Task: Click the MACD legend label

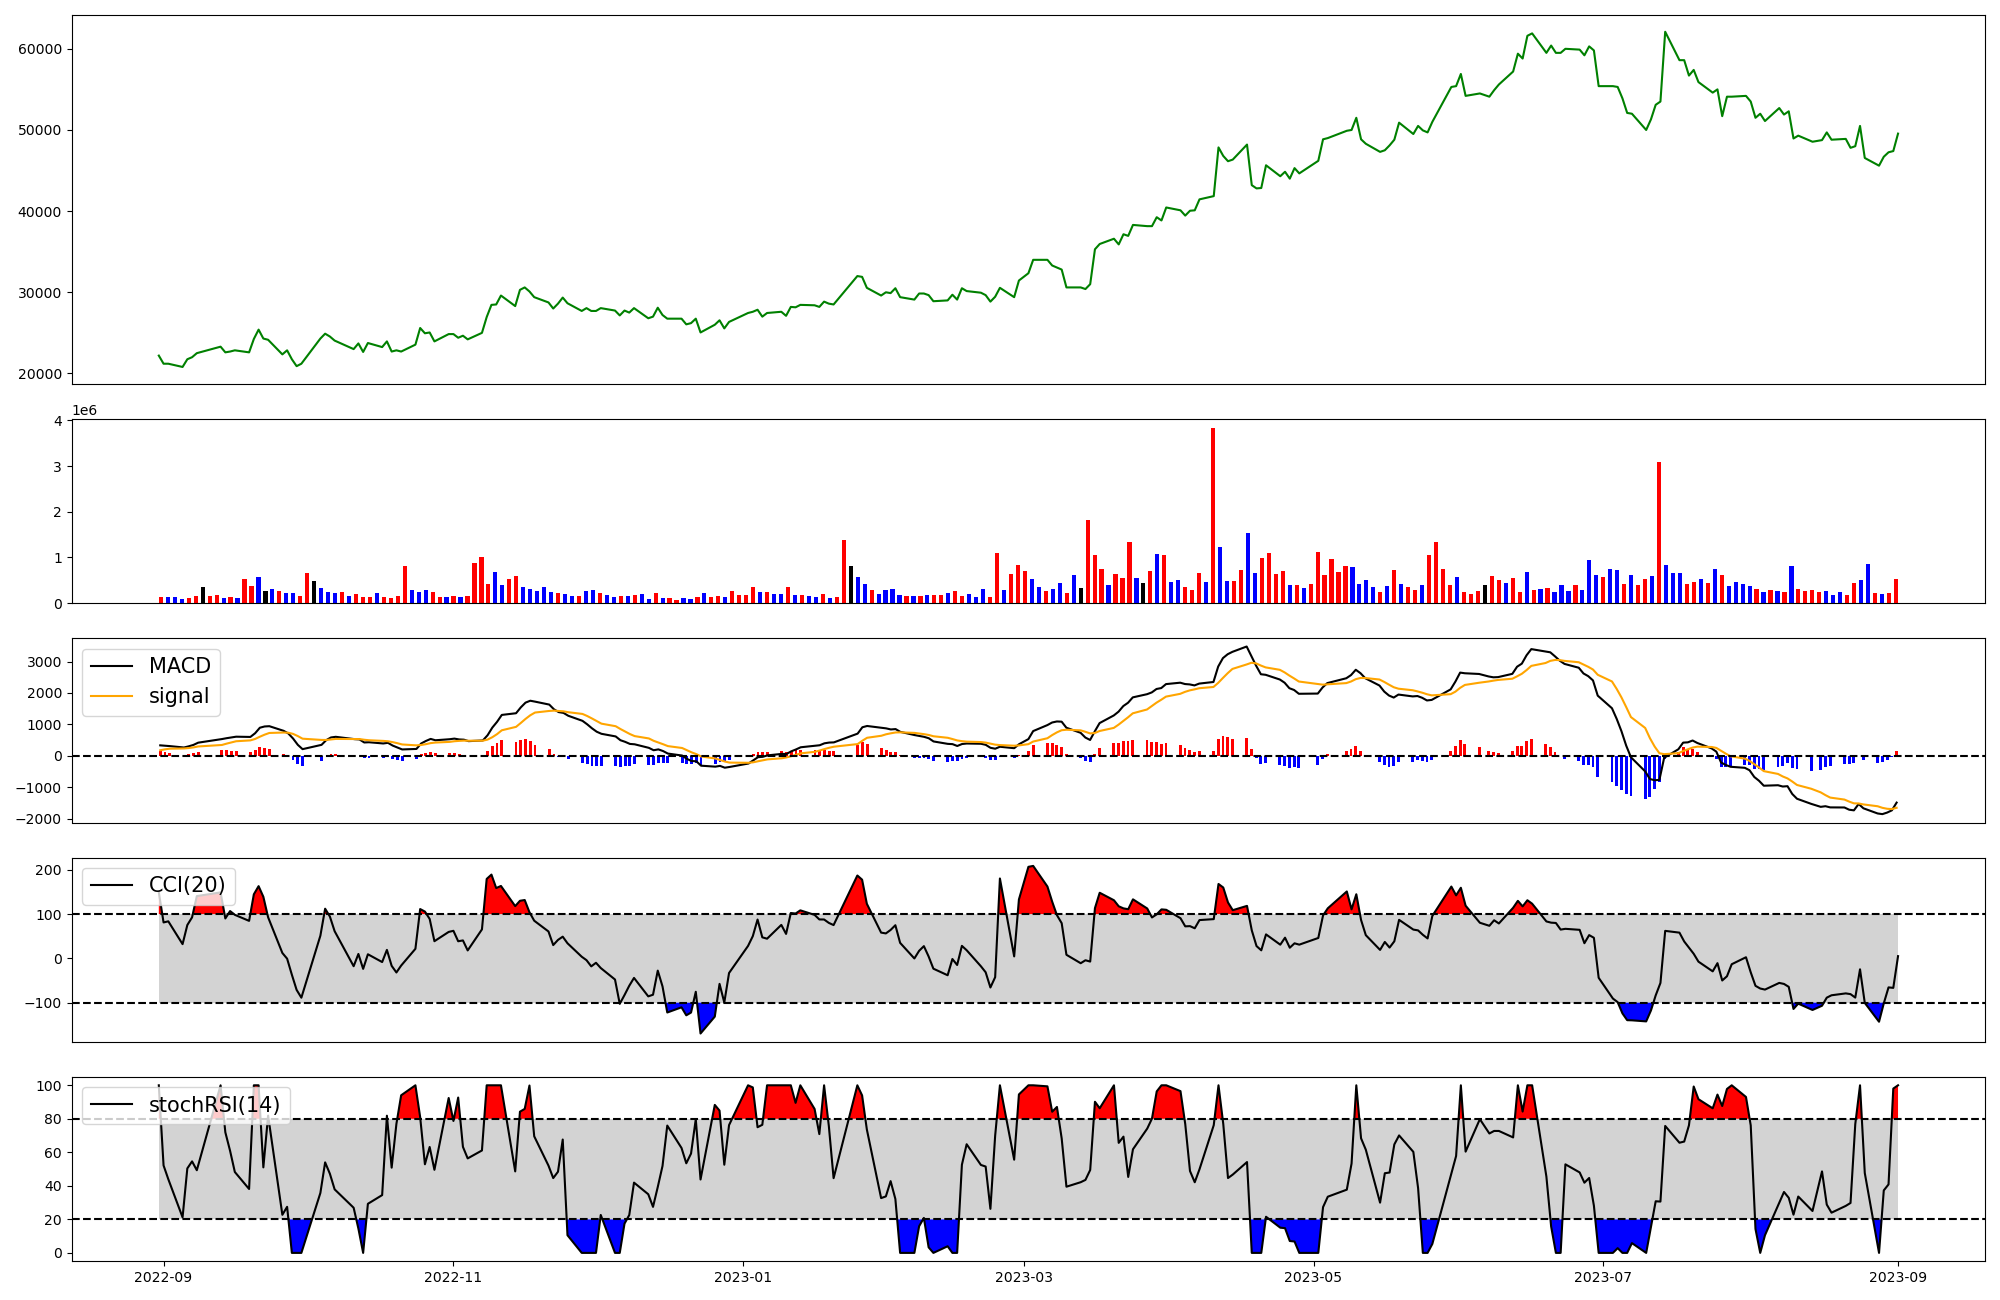Action: (x=179, y=666)
